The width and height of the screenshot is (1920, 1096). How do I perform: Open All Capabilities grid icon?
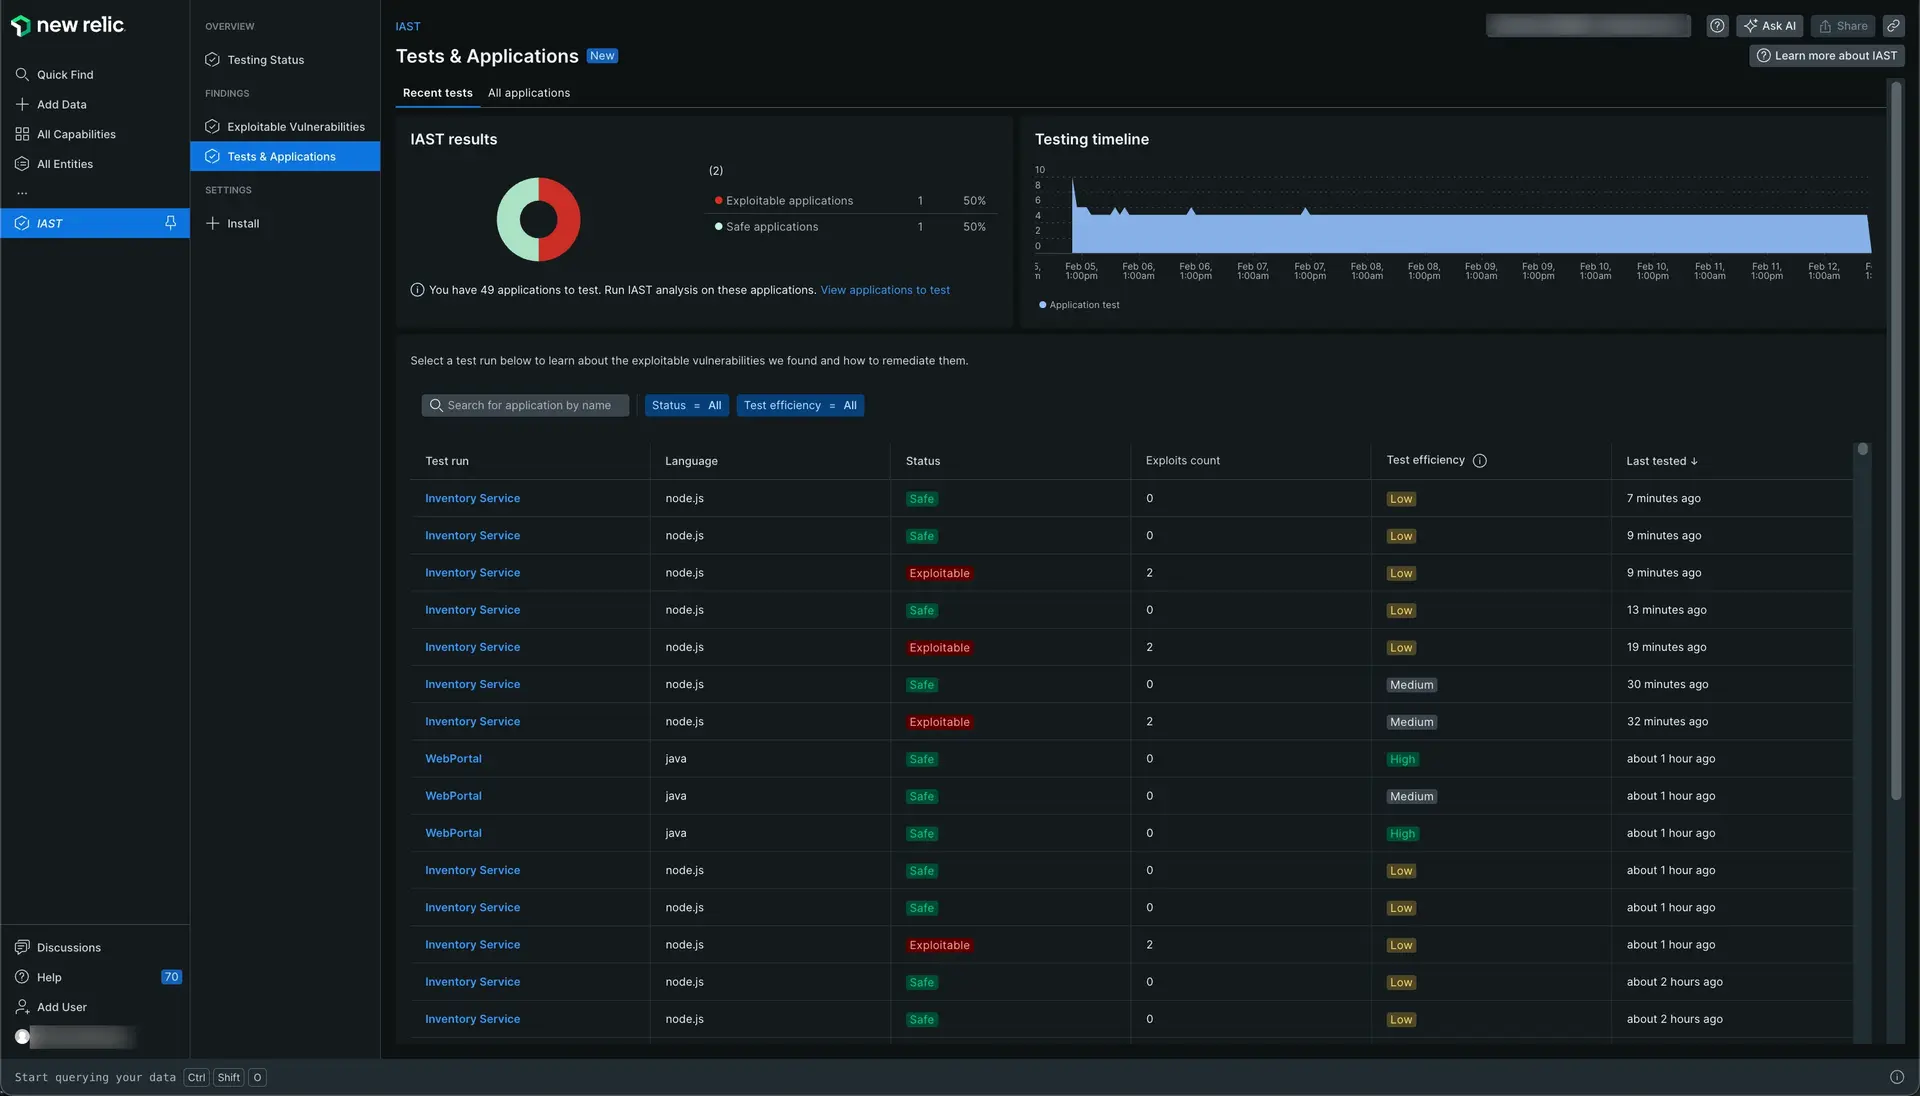(x=22, y=134)
